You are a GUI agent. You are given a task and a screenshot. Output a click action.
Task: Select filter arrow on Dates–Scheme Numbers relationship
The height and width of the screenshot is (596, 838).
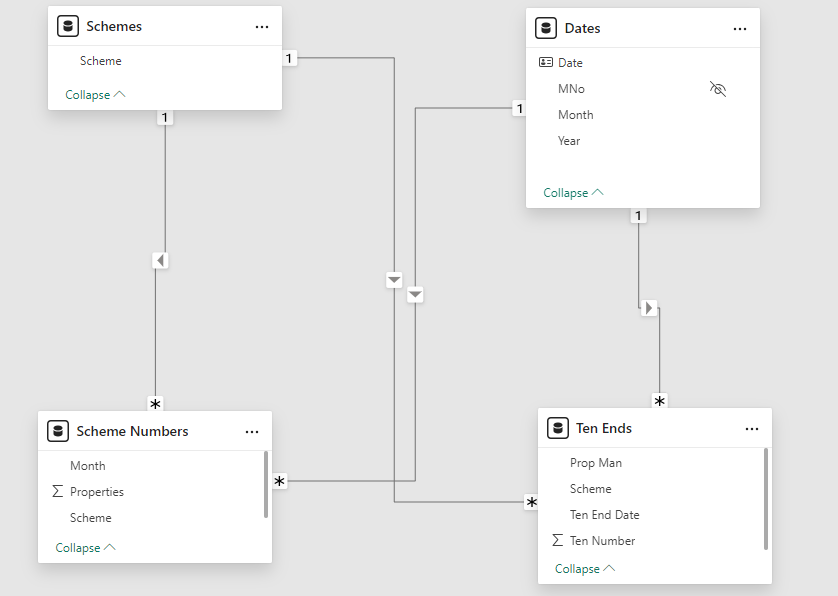click(x=415, y=295)
